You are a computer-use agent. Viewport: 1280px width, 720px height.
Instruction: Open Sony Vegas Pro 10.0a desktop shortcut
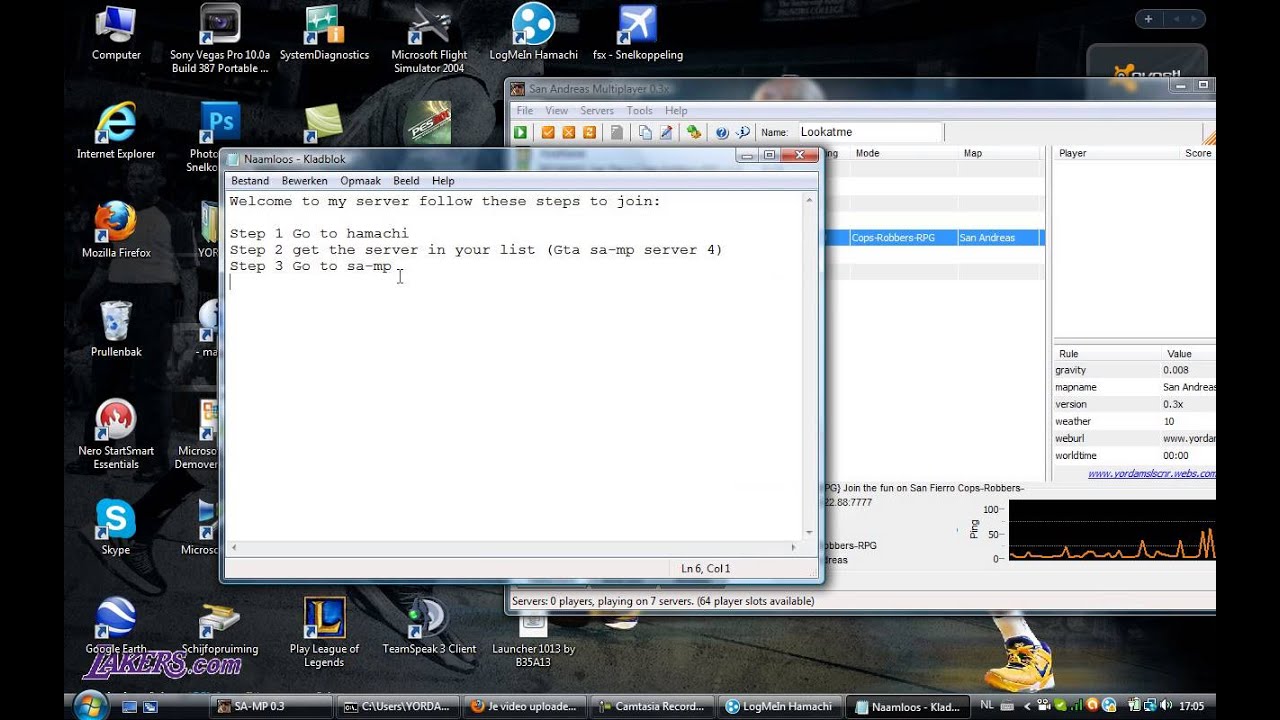coord(220,40)
